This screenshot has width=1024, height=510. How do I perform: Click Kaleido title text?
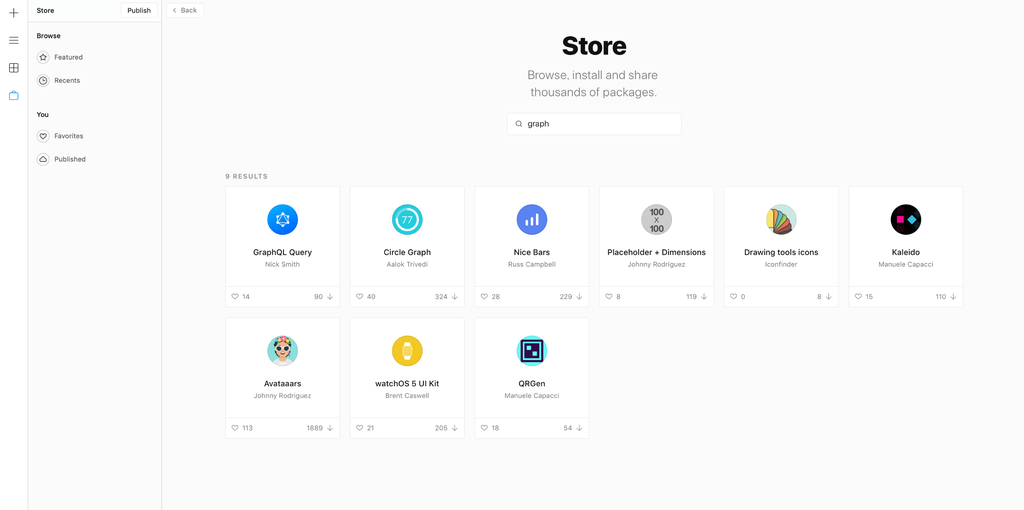[906, 252]
